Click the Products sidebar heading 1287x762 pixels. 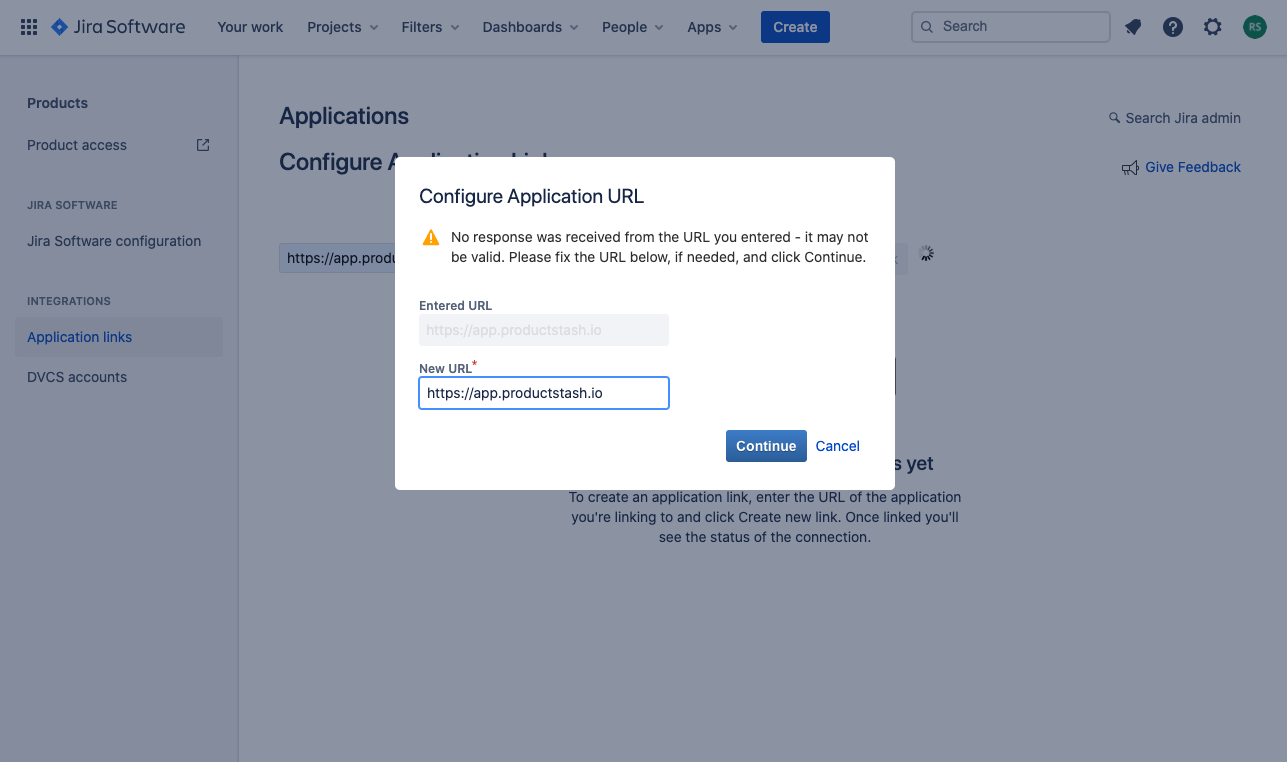point(57,103)
